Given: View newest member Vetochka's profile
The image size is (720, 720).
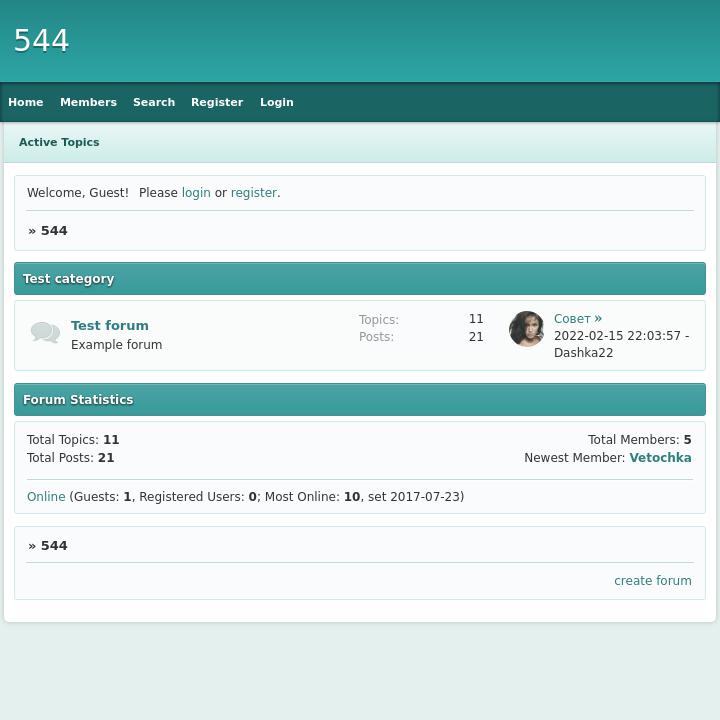Looking at the screenshot, I should pyautogui.click(x=660, y=458).
